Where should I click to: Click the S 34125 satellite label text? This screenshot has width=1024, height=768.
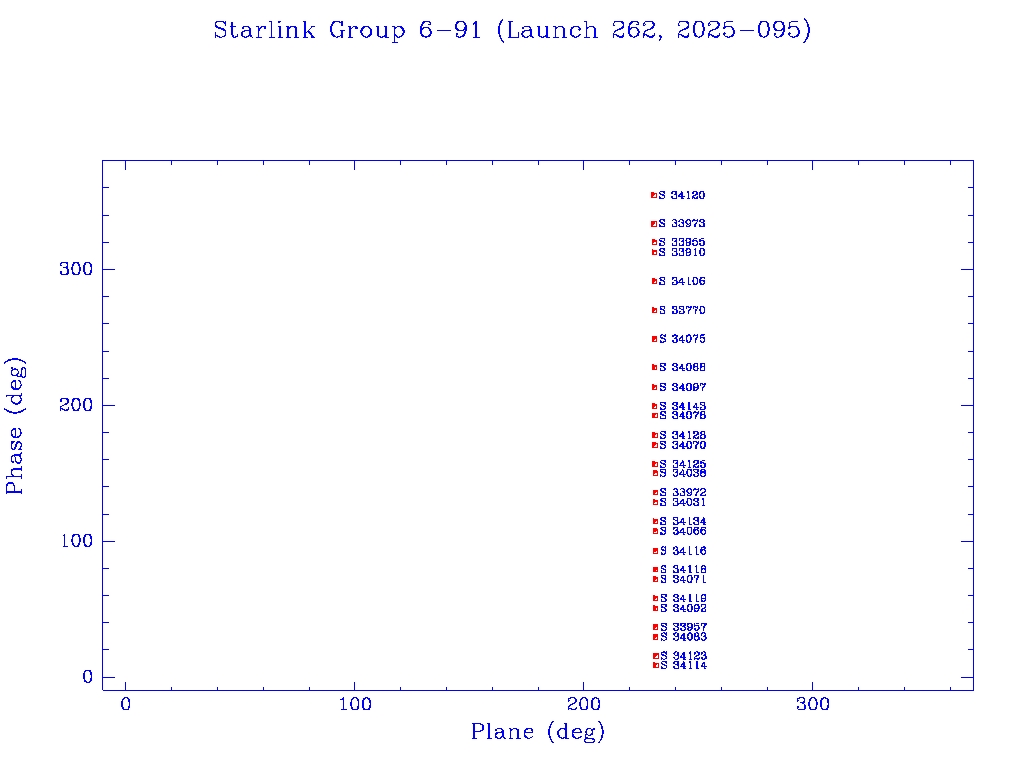(x=683, y=464)
